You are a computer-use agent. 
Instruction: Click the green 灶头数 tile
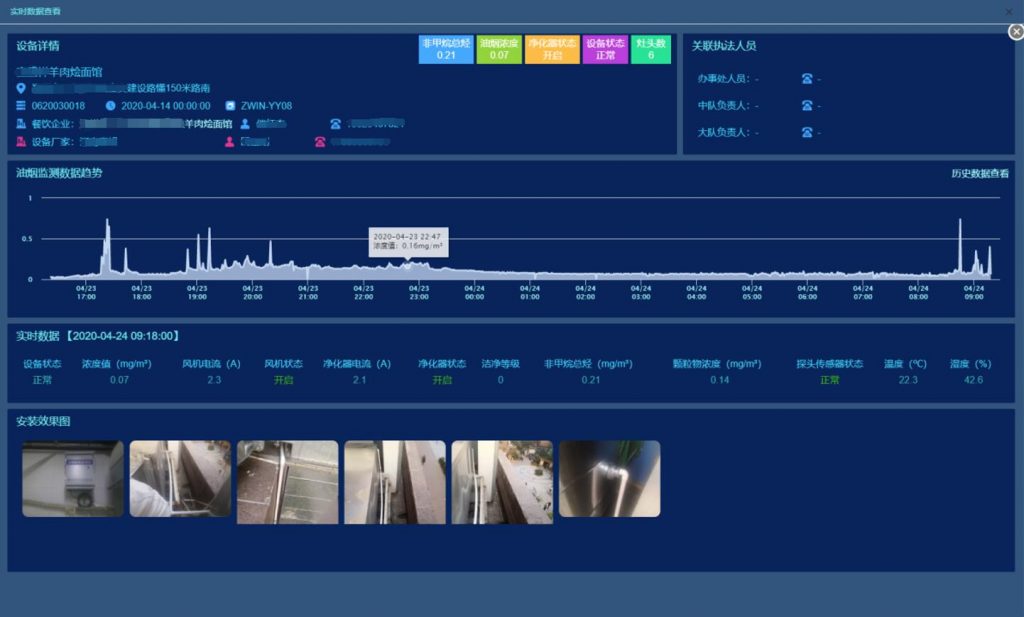[x=651, y=49]
